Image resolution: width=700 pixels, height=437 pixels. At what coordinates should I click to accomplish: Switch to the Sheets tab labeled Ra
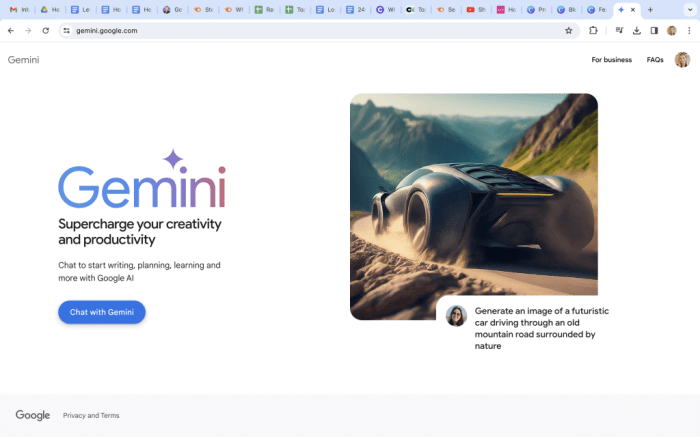pos(263,9)
